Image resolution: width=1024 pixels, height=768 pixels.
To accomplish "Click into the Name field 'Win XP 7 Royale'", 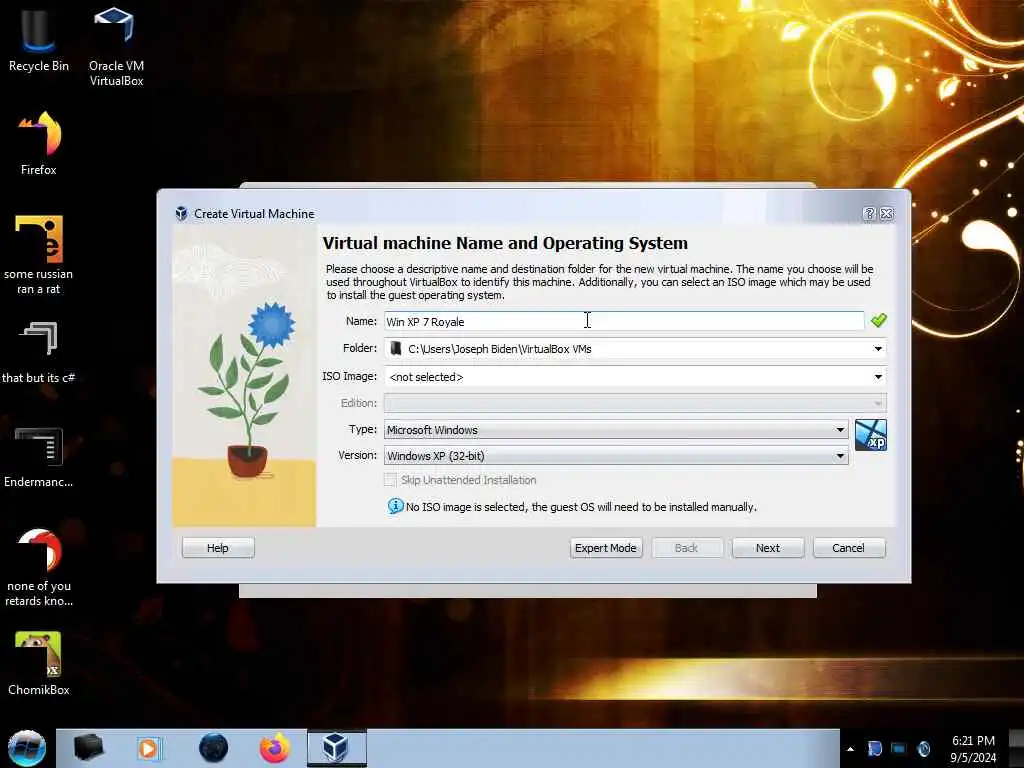I will click(624, 321).
